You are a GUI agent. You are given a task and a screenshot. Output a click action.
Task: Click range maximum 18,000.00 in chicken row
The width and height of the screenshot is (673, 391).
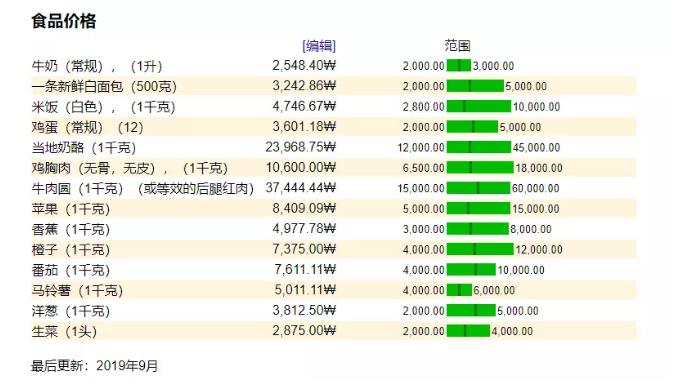click(x=539, y=168)
